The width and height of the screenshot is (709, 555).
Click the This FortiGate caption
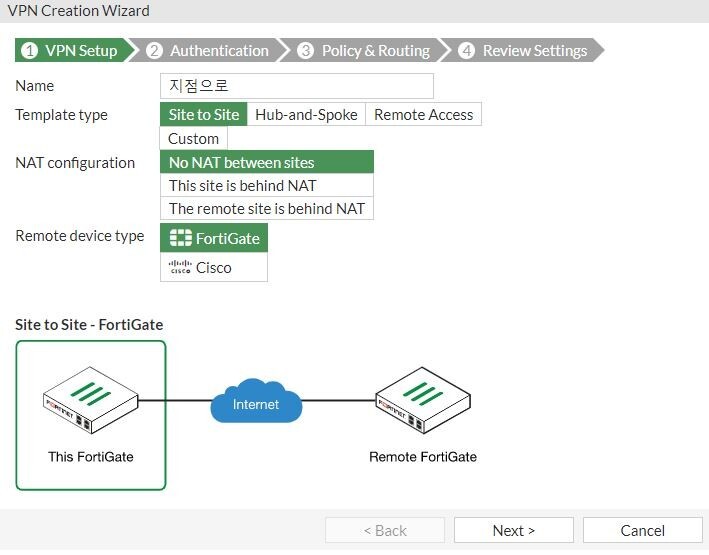pyautogui.click(x=90, y=456)
